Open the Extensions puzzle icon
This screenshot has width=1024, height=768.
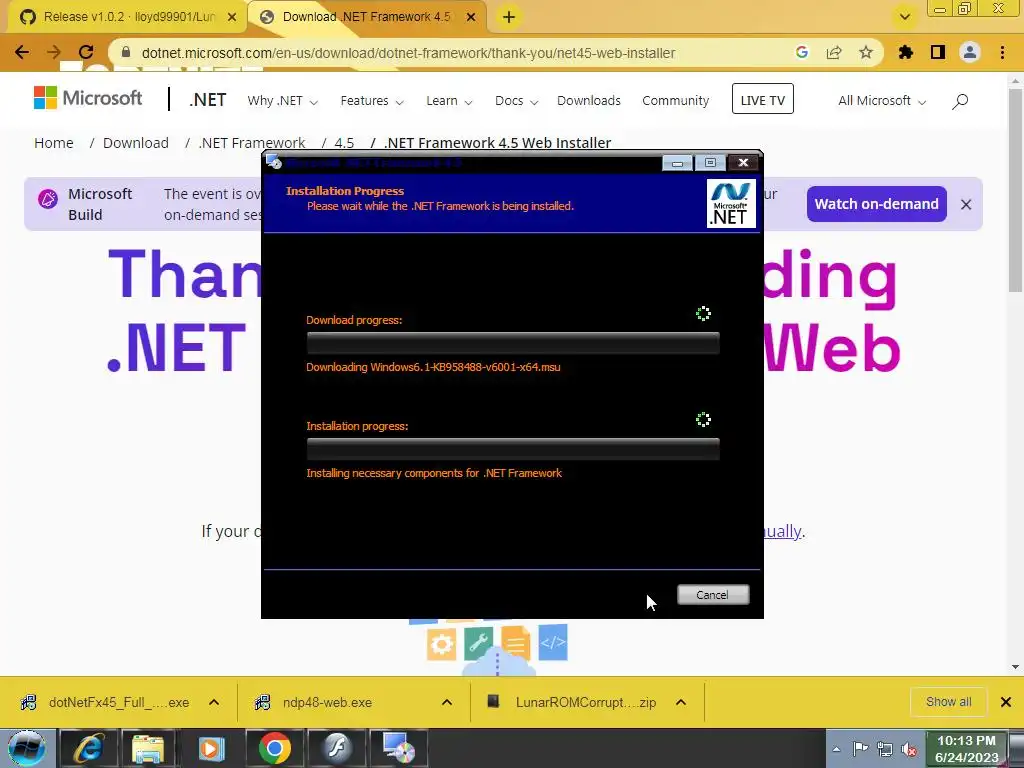pos(906,52)
